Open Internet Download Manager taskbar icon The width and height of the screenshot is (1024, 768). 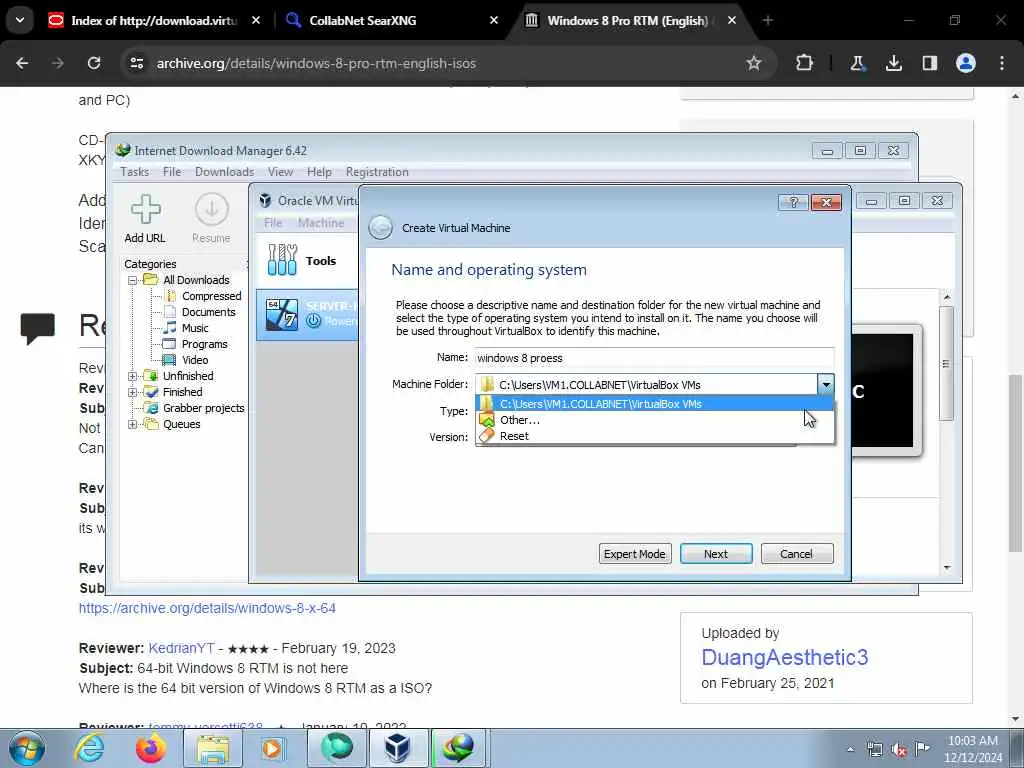click(x=458, y=748)
